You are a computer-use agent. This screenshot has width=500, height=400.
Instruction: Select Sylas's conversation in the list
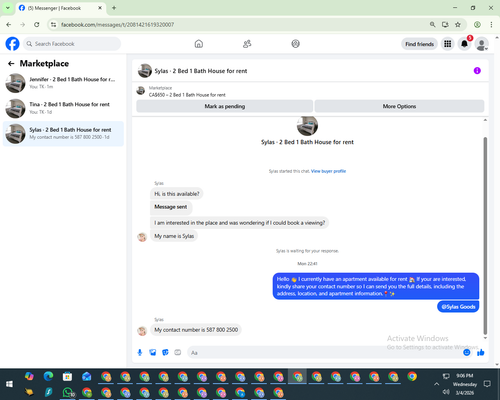click(x=63, y=134)
